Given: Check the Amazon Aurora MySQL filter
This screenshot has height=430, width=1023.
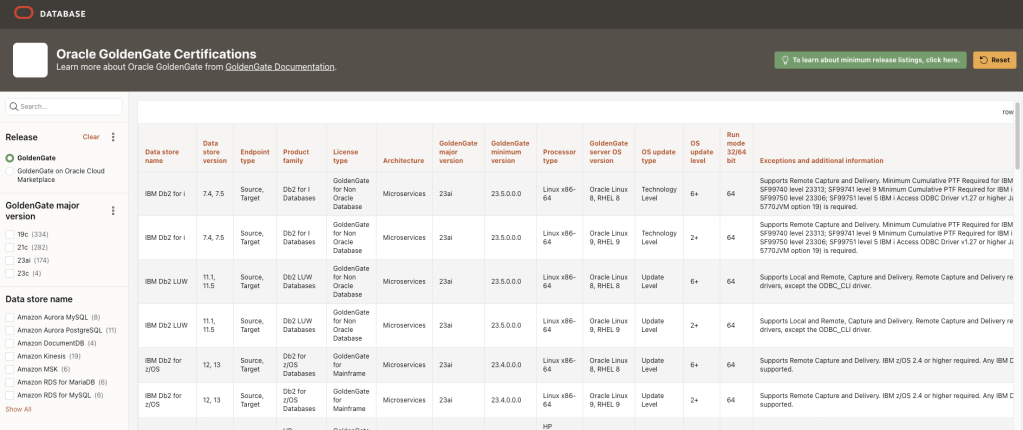Looking at the screenshot, I should coord(10,317).
